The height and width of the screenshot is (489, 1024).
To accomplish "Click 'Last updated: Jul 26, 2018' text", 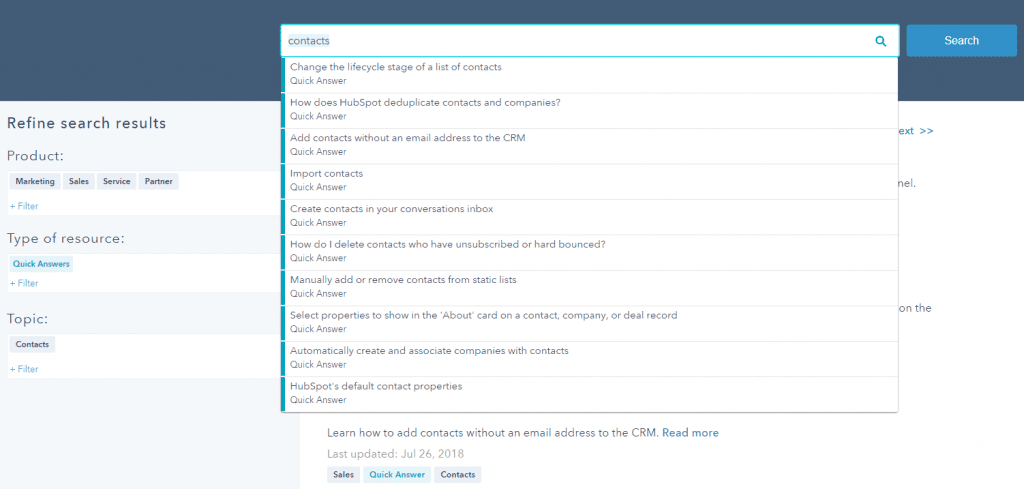I will 396,454.
